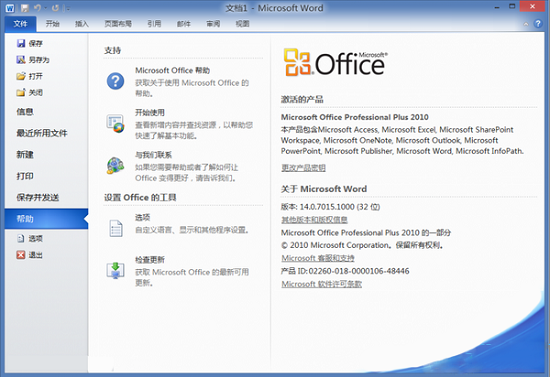Screen dimensions: 550x377
Task: Open the Microsoft 客服和支持 link
Action: point(318,258)
